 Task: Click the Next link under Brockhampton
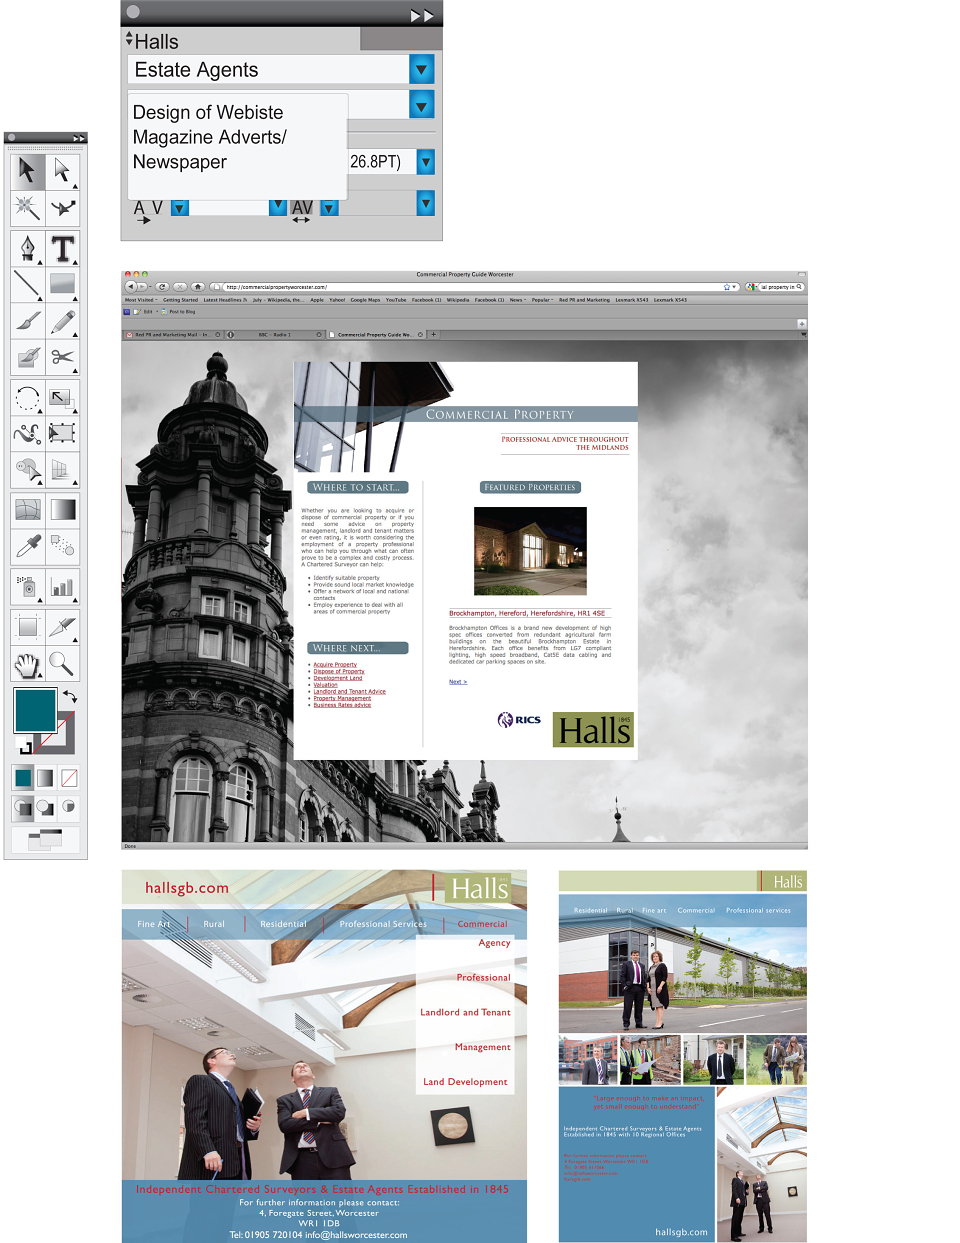point(458,682)
